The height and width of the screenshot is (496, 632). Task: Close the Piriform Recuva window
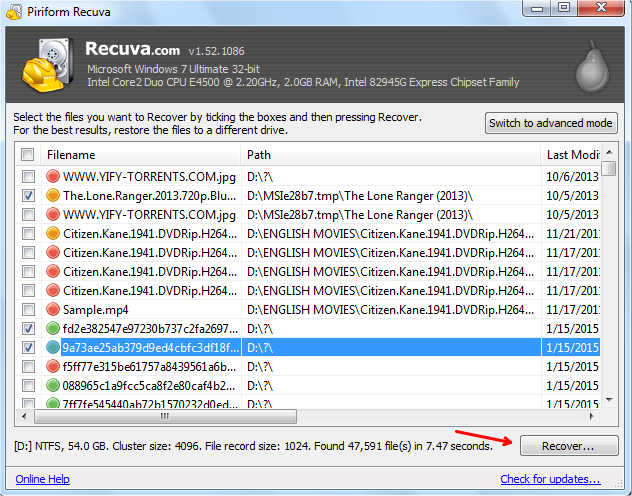point(601,8)
